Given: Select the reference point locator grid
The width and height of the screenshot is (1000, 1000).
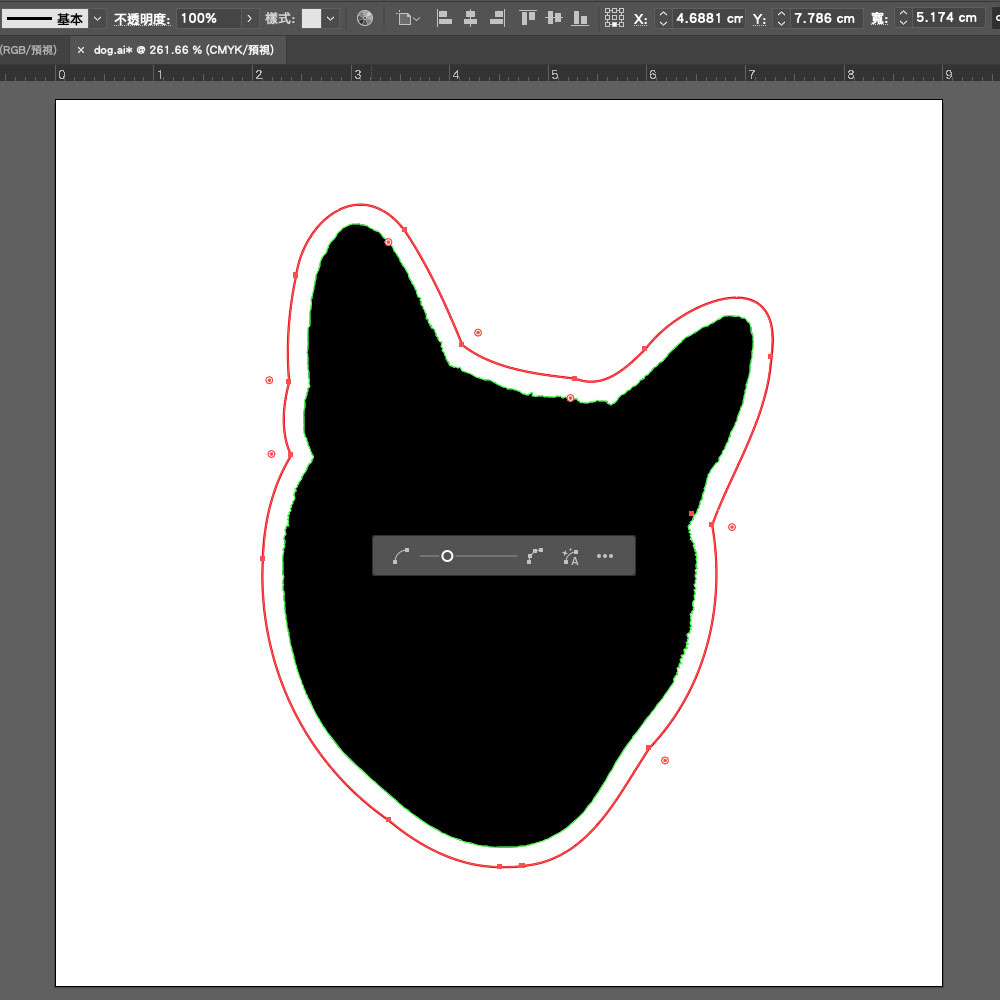Looking at the screenshot, I should pyautogui.click(x=615, y=18).
